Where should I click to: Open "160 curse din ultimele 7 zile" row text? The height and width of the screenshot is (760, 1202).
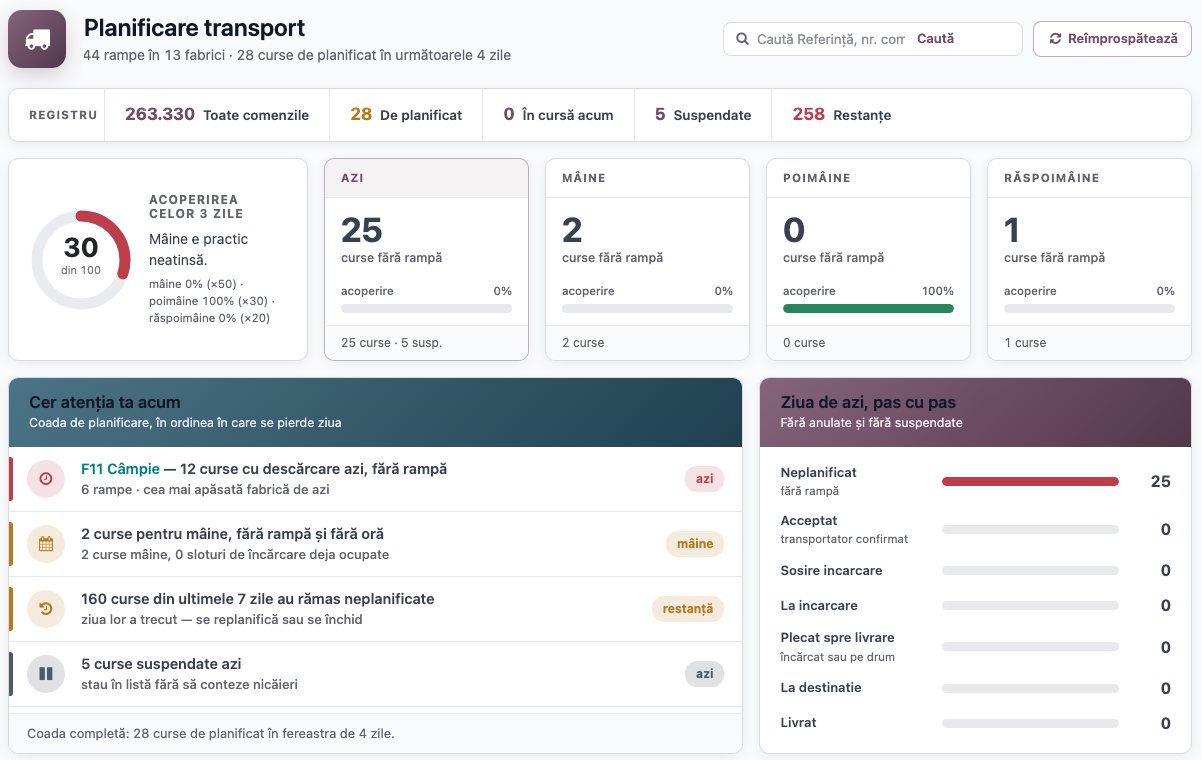click(x=258, y=599)
